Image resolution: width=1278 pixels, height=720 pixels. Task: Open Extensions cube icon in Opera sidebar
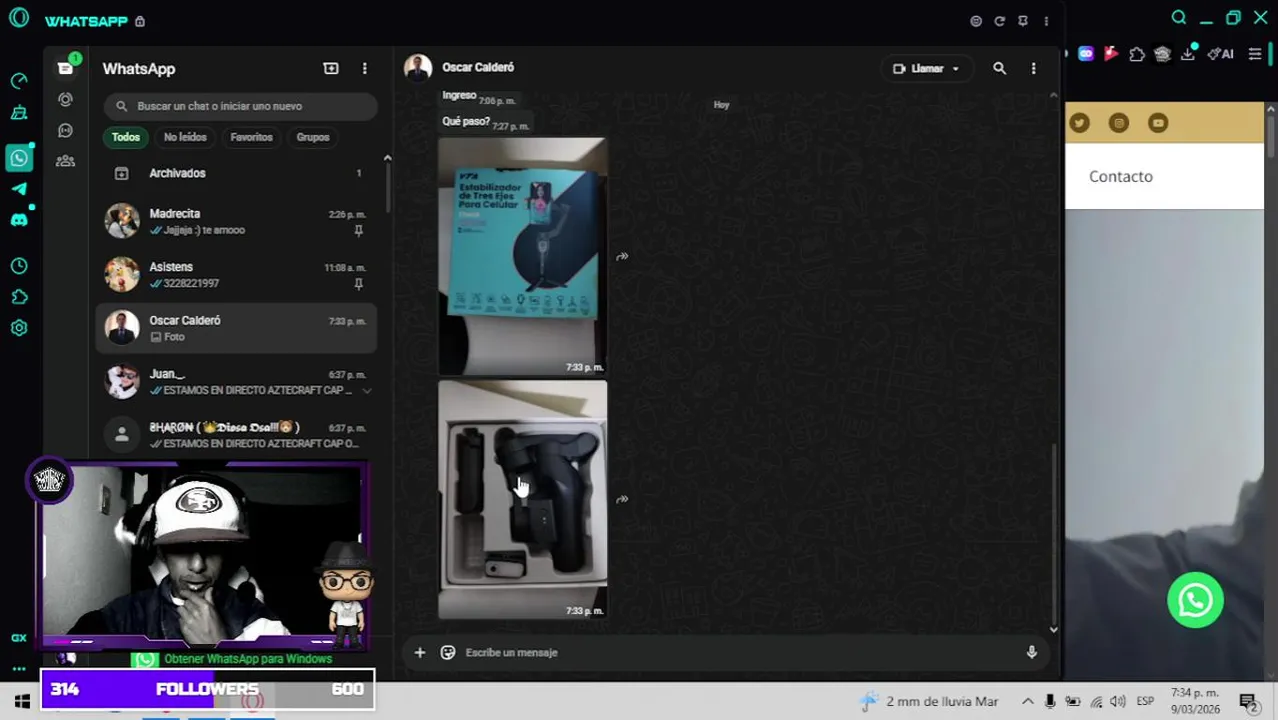click(19, 297)
